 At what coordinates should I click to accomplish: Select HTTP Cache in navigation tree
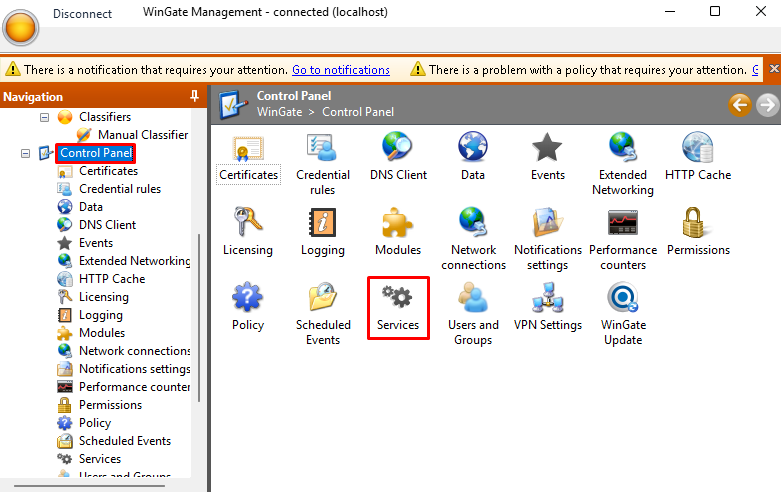click(112, 278)
